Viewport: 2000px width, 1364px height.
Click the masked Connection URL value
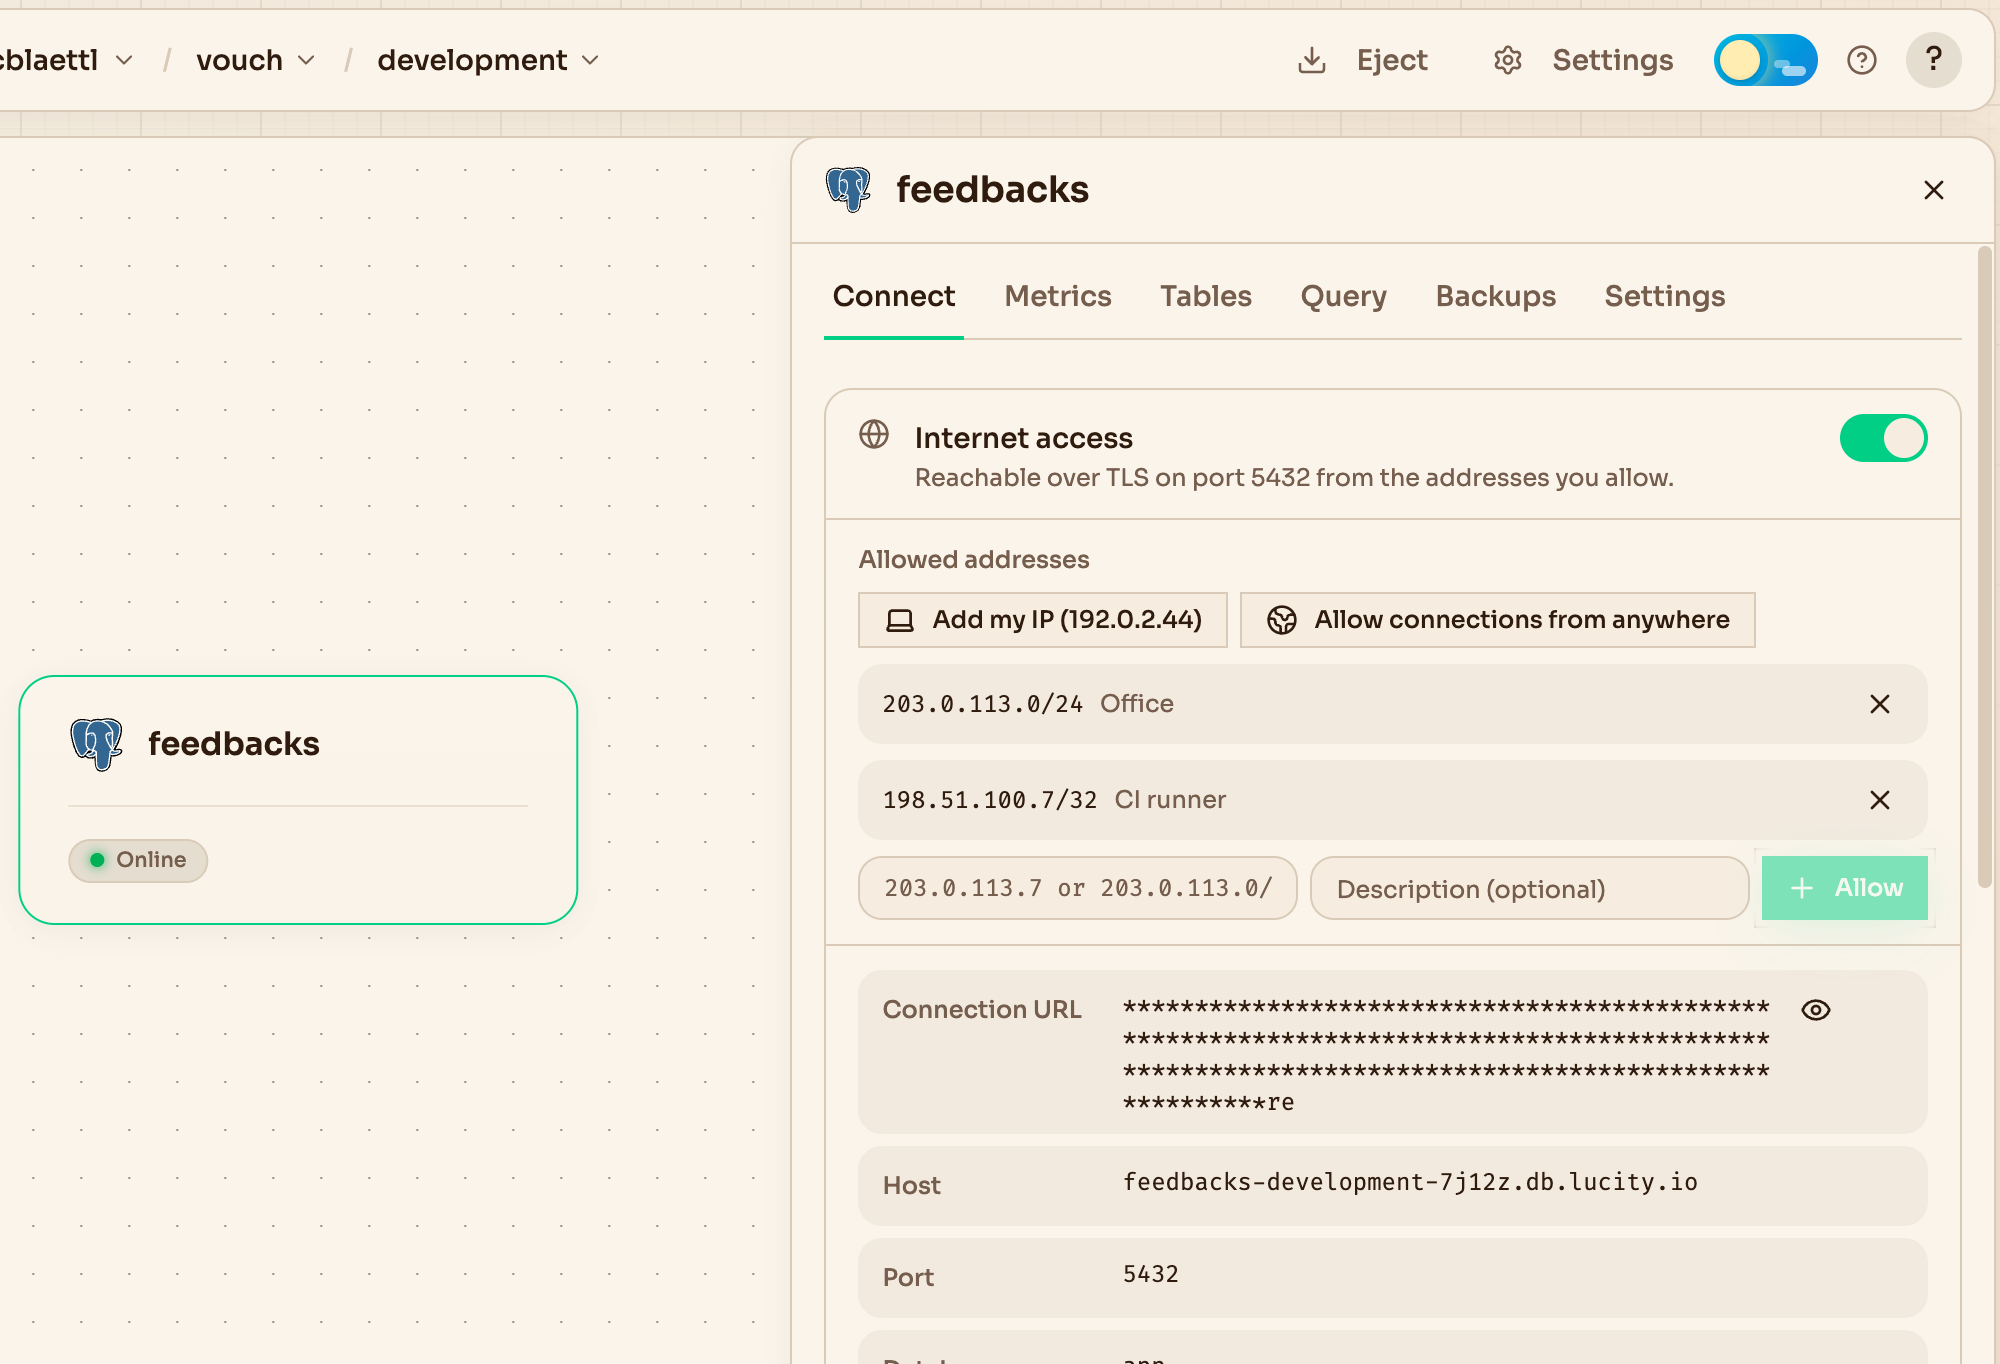(x=1445, y=1054)
